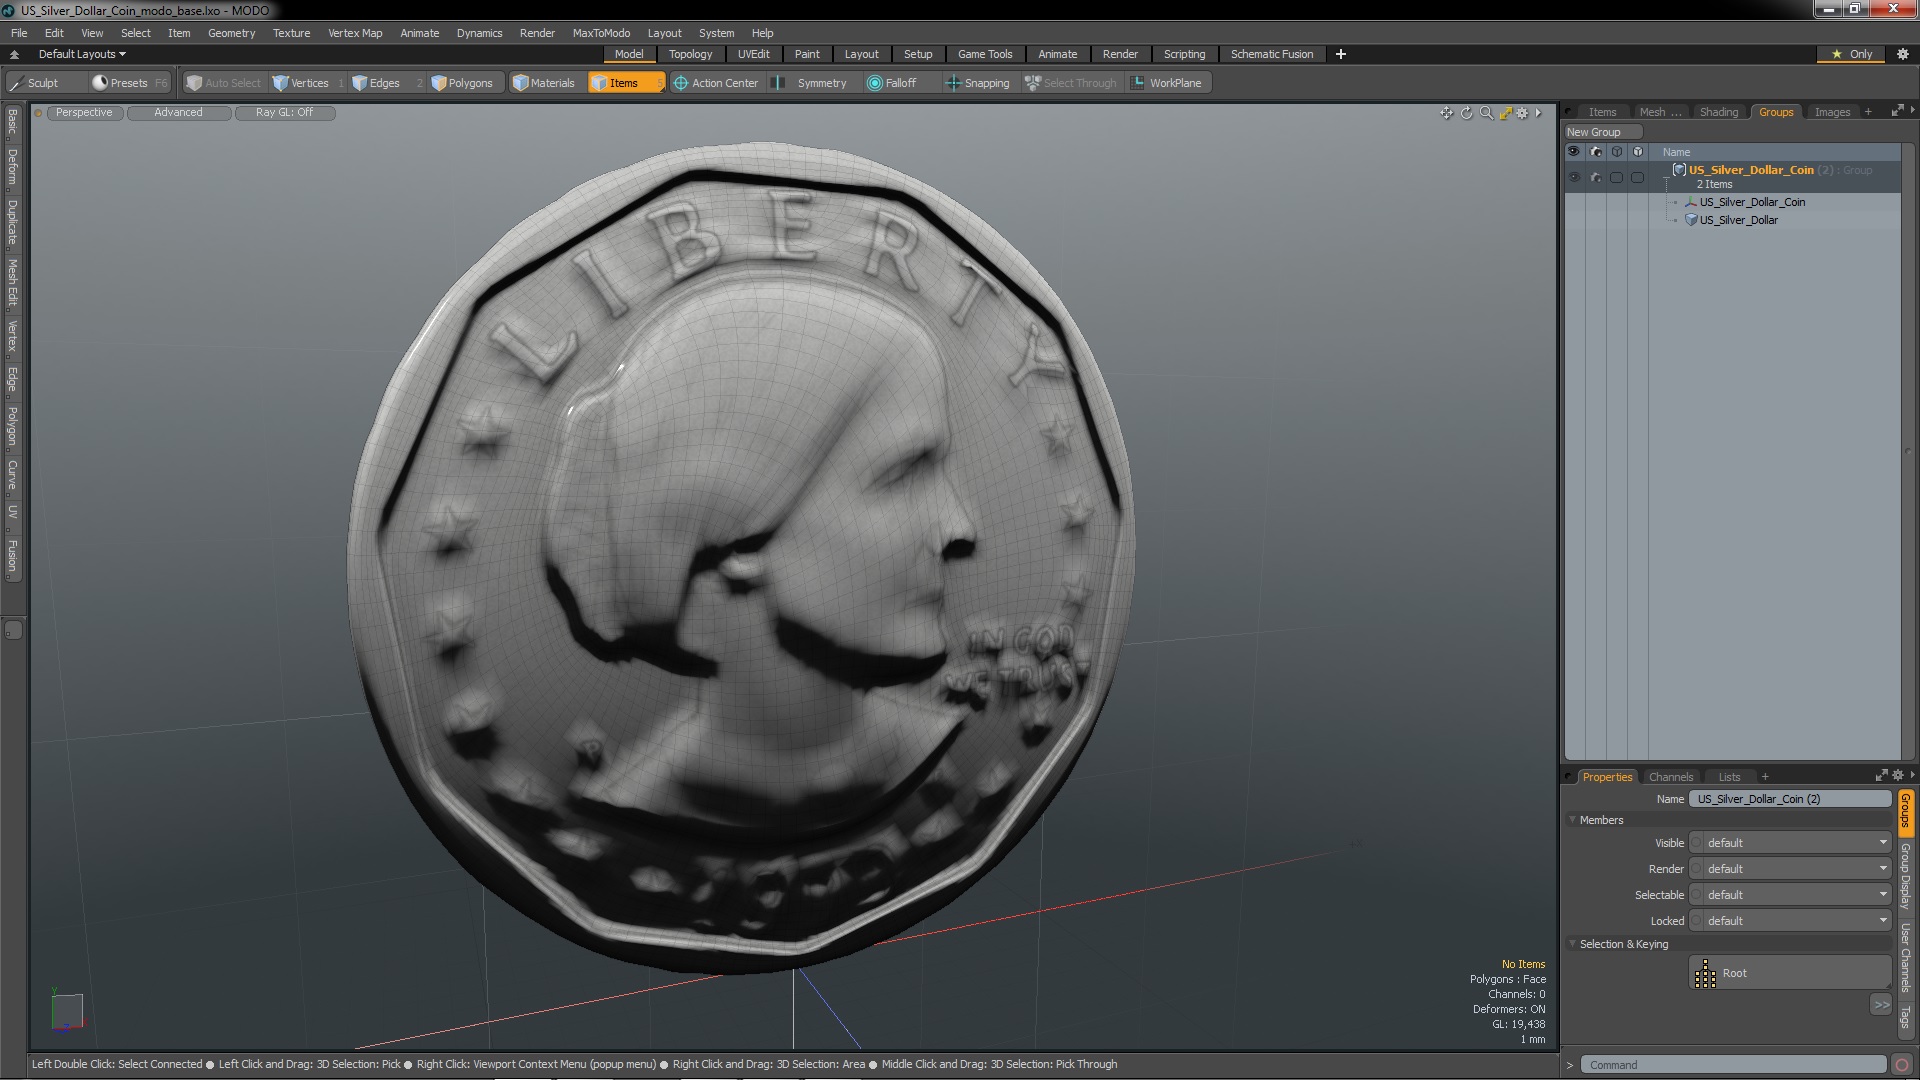This screenshot has width=1920, height=1080.
Task: Click the locator icon of US_Silver_Dollar_Coin item
Action: tap(1691, 202)
